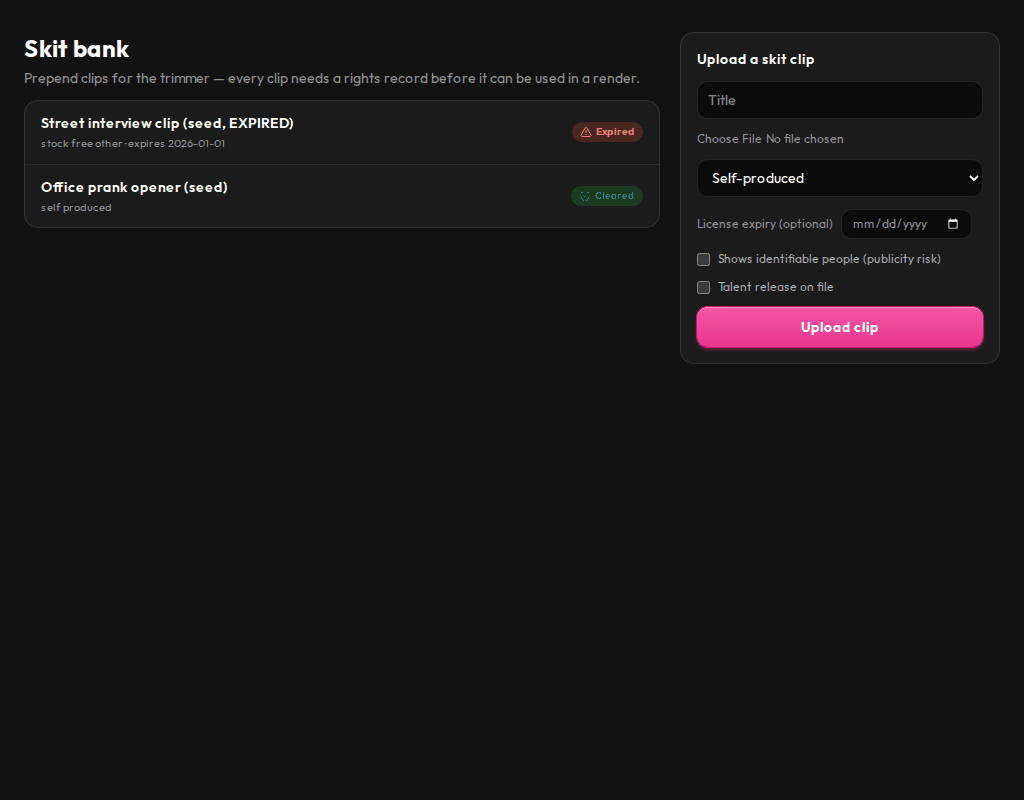Click the Skit bank heading

76,49
